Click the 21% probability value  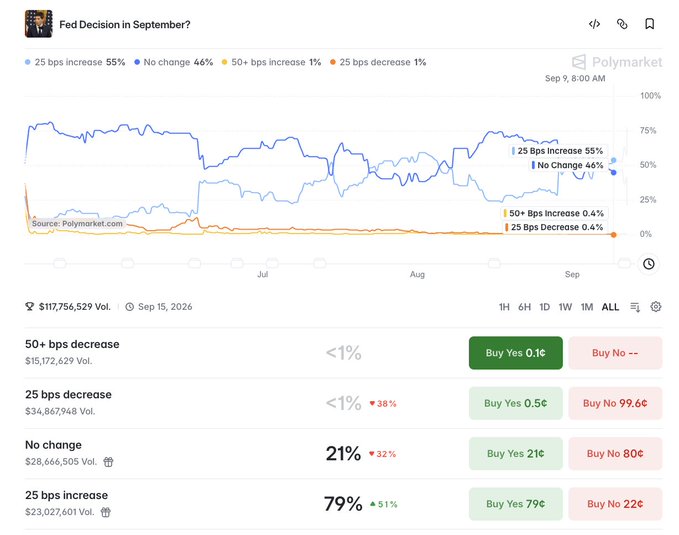click(x=343, y=454)
